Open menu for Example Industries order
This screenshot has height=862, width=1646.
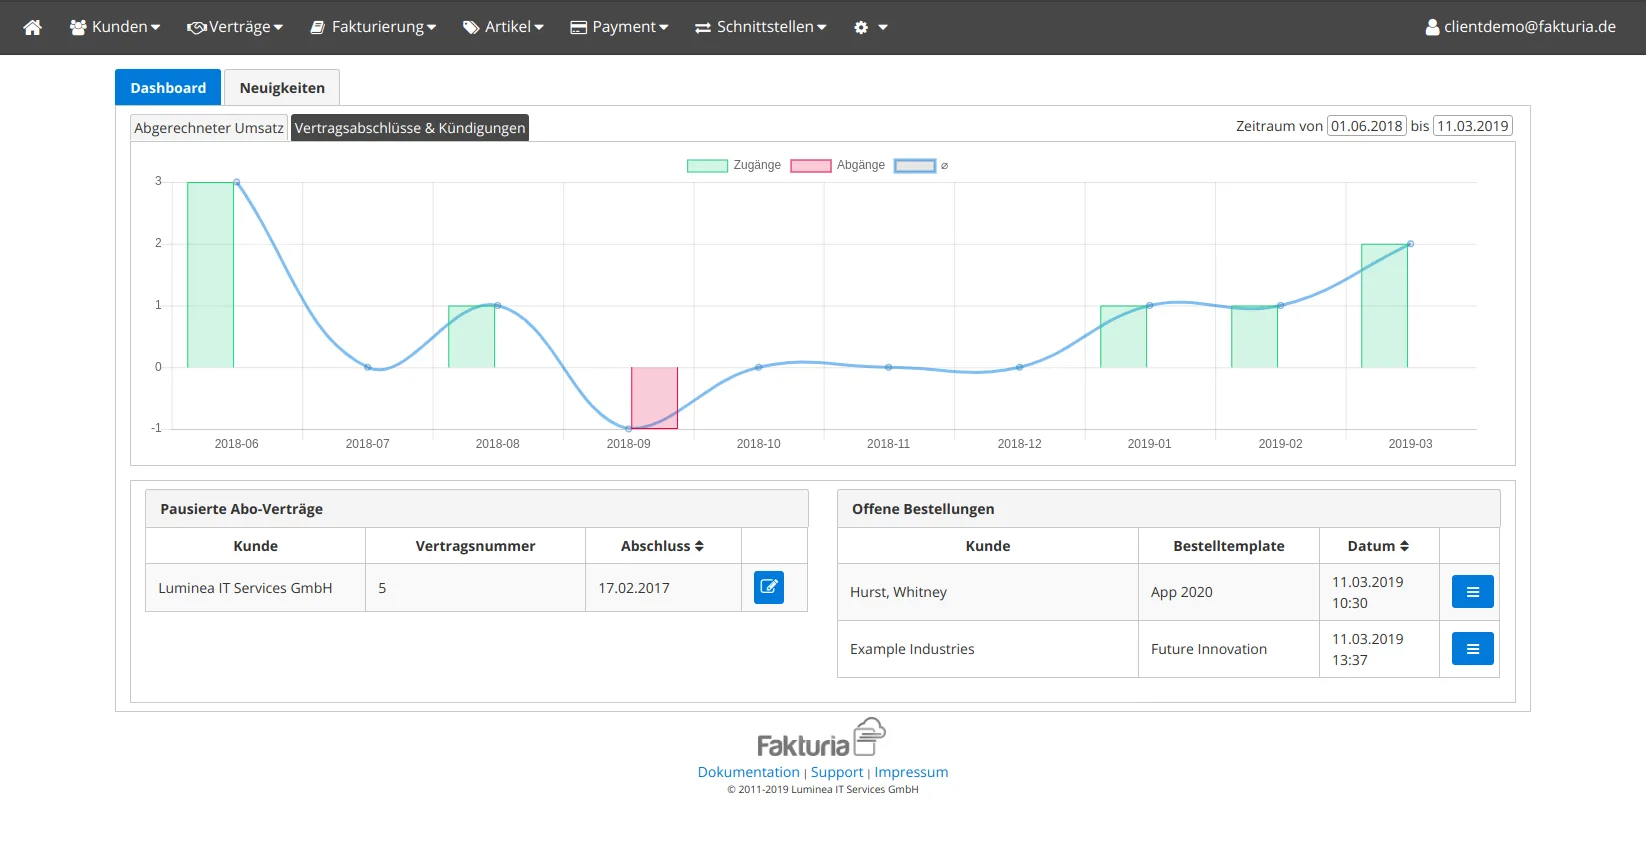pos(1473,649)
